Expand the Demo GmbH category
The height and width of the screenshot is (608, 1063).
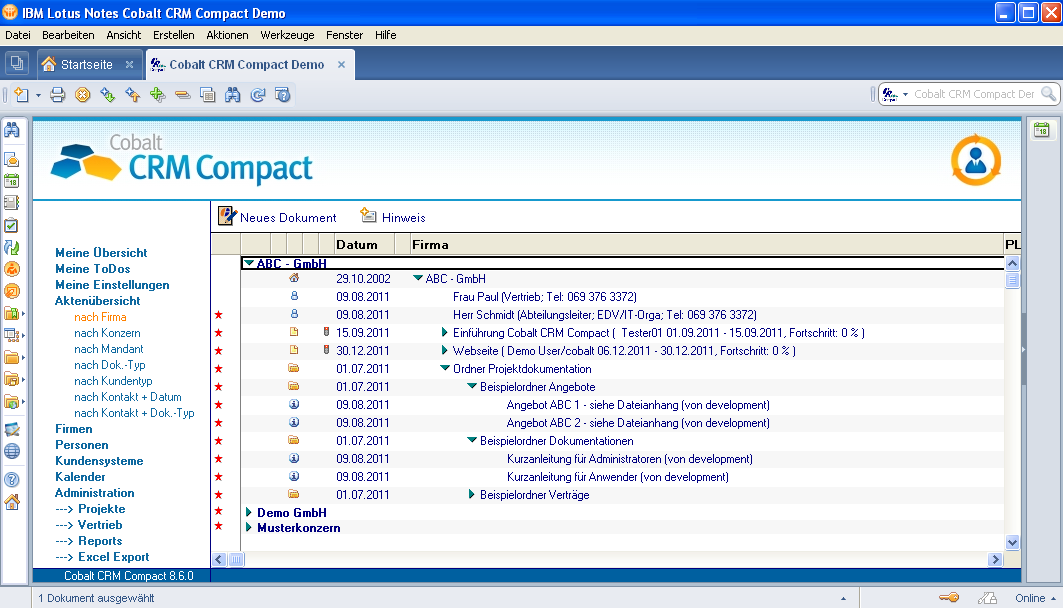click(249, 512)
